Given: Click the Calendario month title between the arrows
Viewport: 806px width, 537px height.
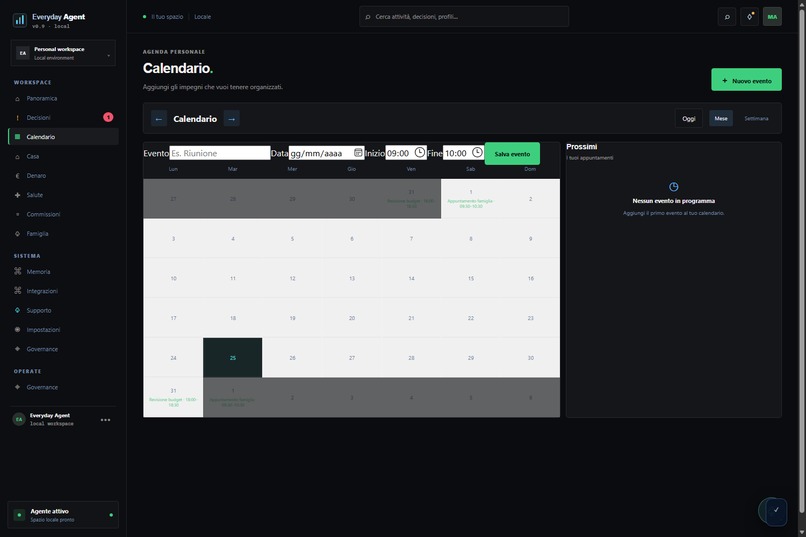Looking at the screenshot, I should point(195,119).
